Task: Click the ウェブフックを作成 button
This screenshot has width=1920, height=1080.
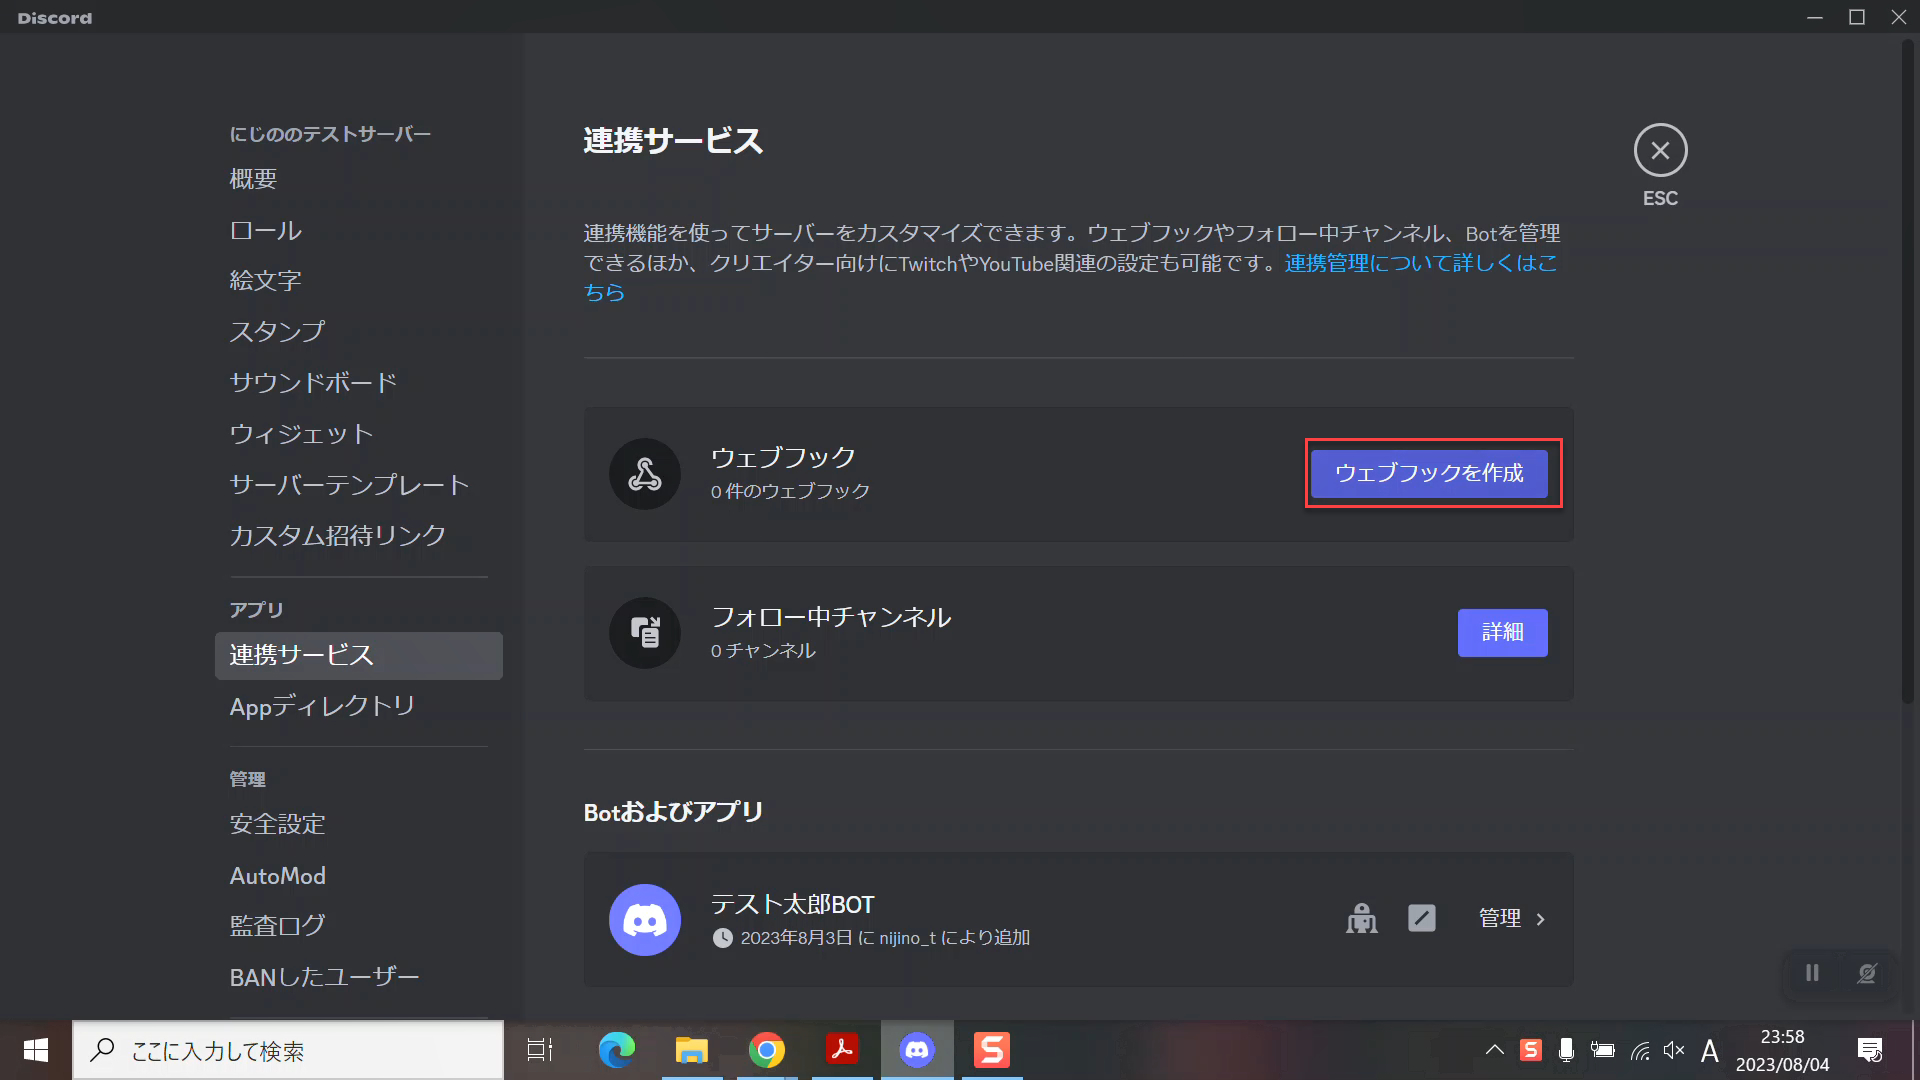Action: (1430, 474)
